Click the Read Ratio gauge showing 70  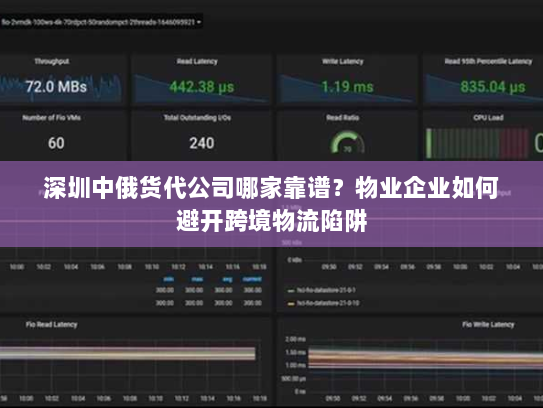[347, 142]
